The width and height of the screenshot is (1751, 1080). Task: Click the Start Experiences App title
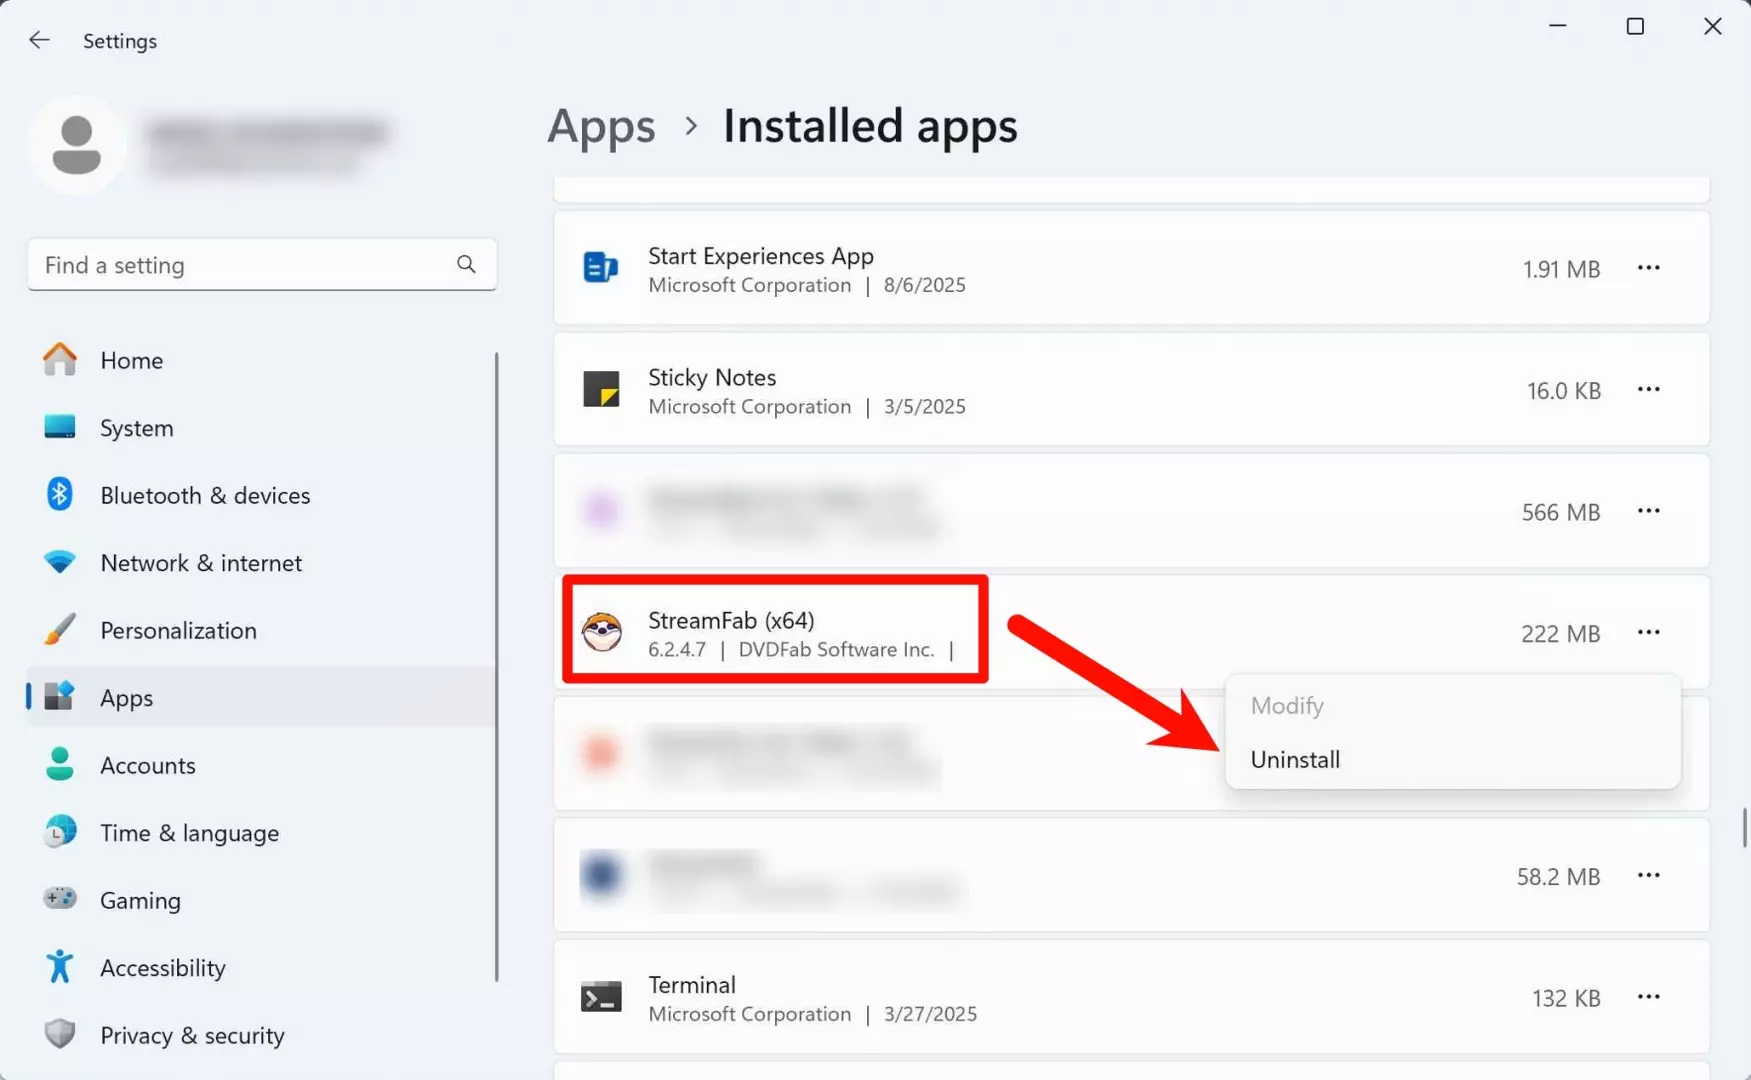coord(761,256)
